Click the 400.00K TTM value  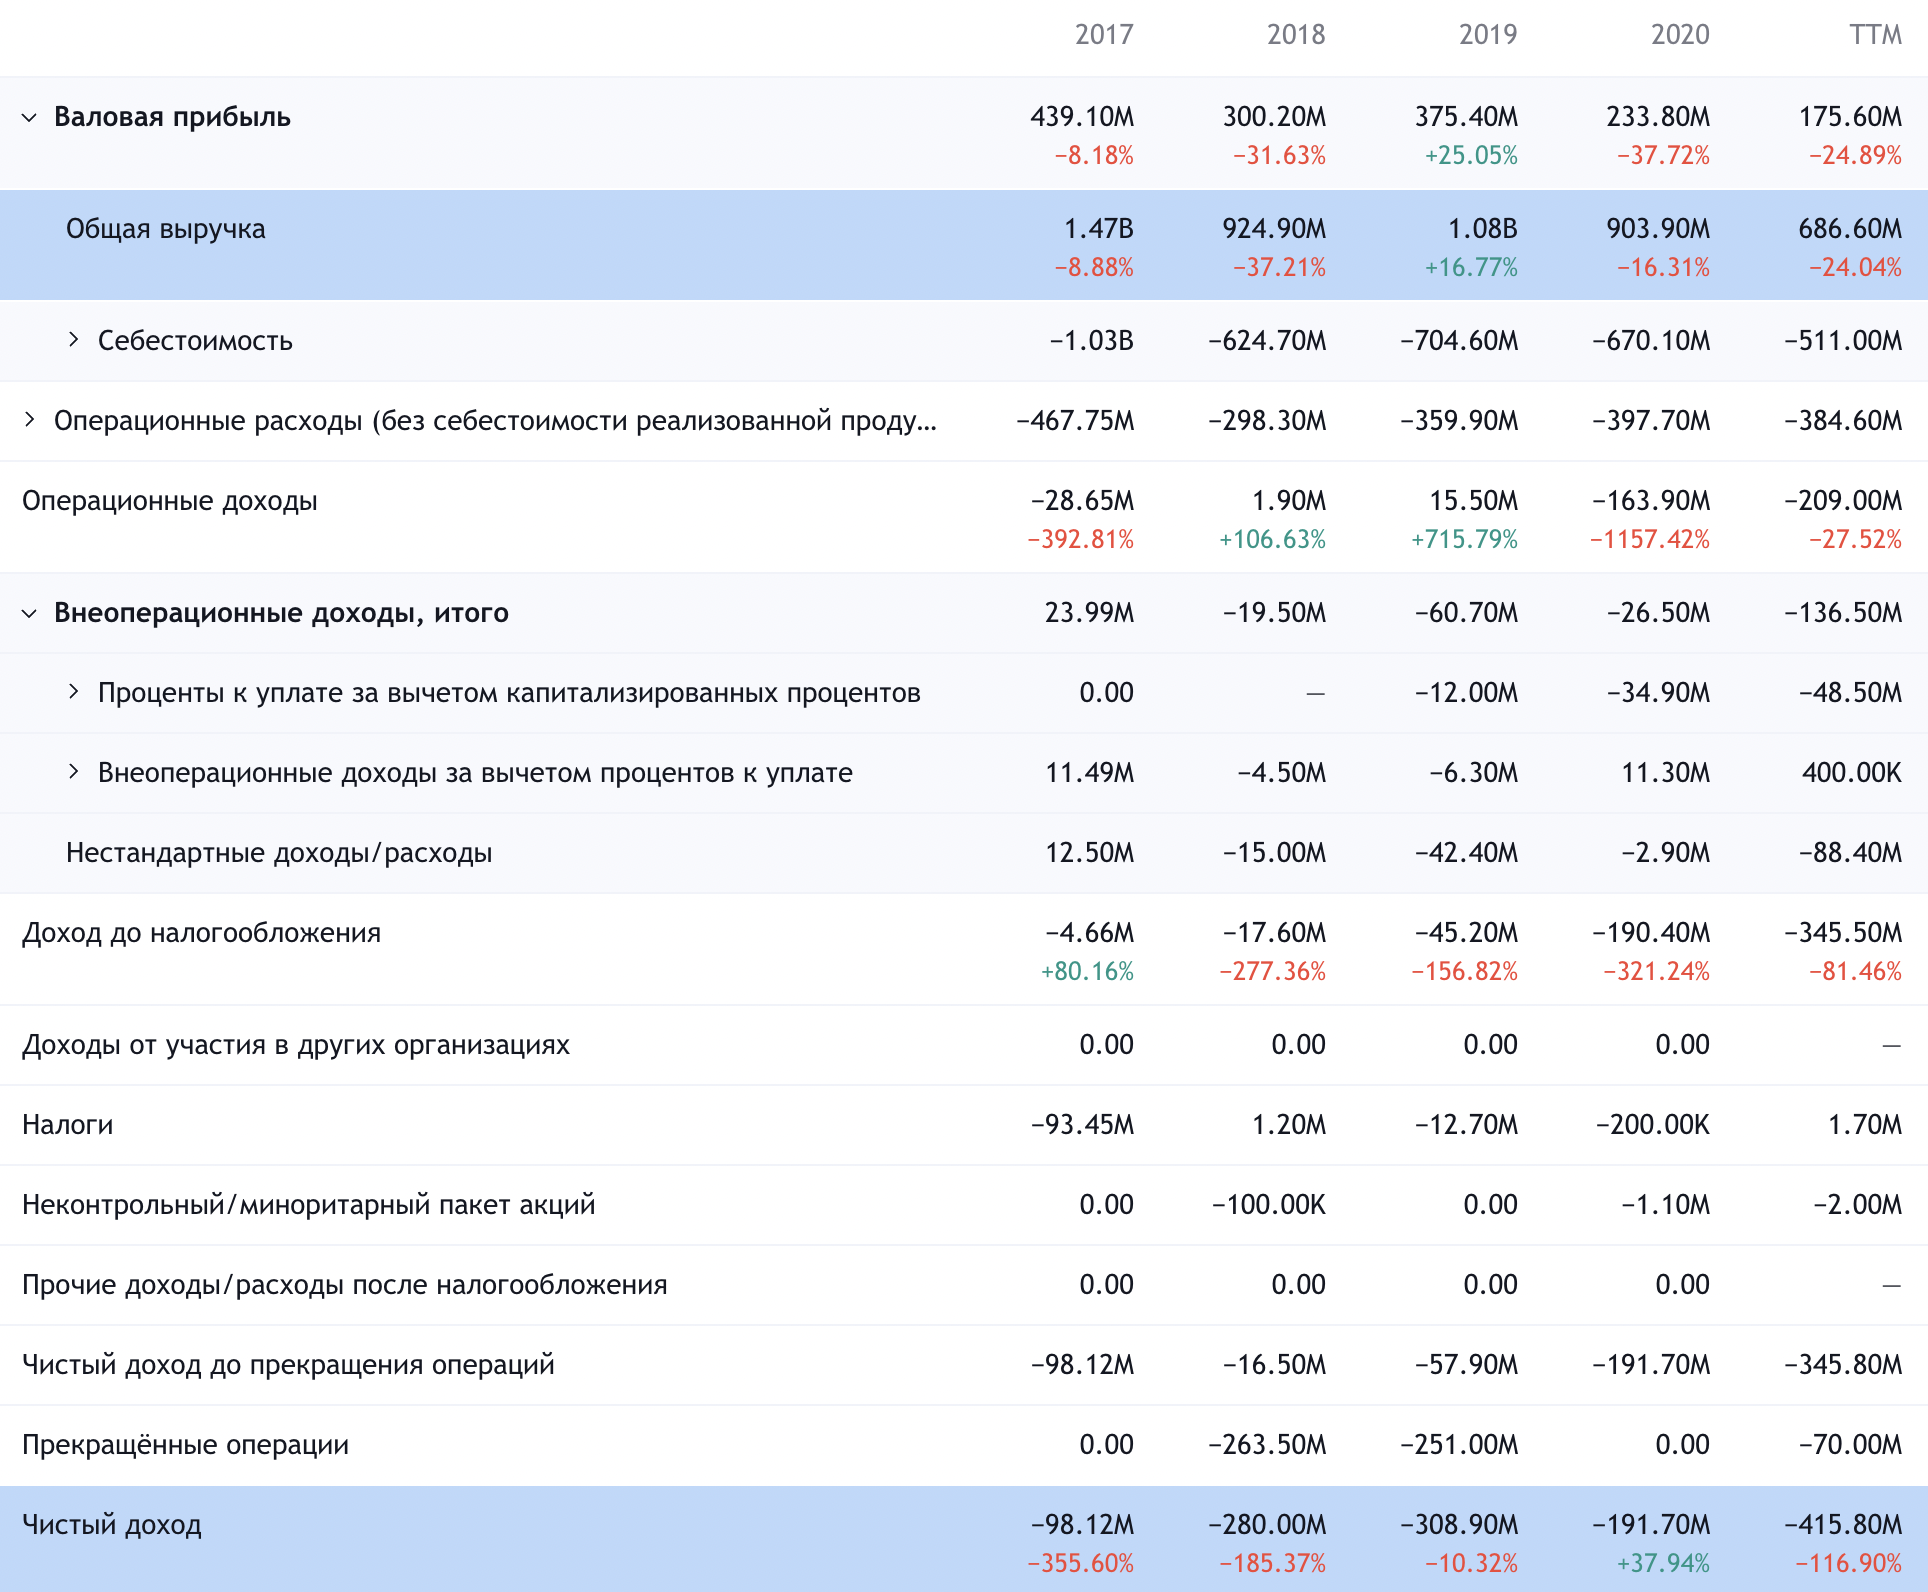tap(1851, 773)
